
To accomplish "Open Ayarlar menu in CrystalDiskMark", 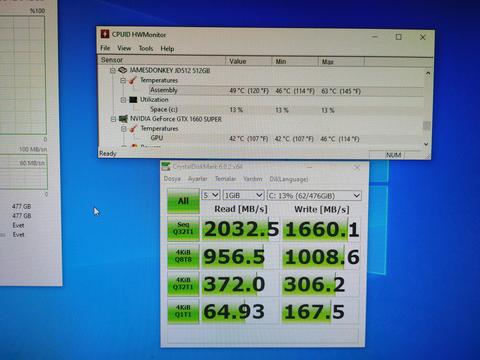I will click(x=198, y=179).
